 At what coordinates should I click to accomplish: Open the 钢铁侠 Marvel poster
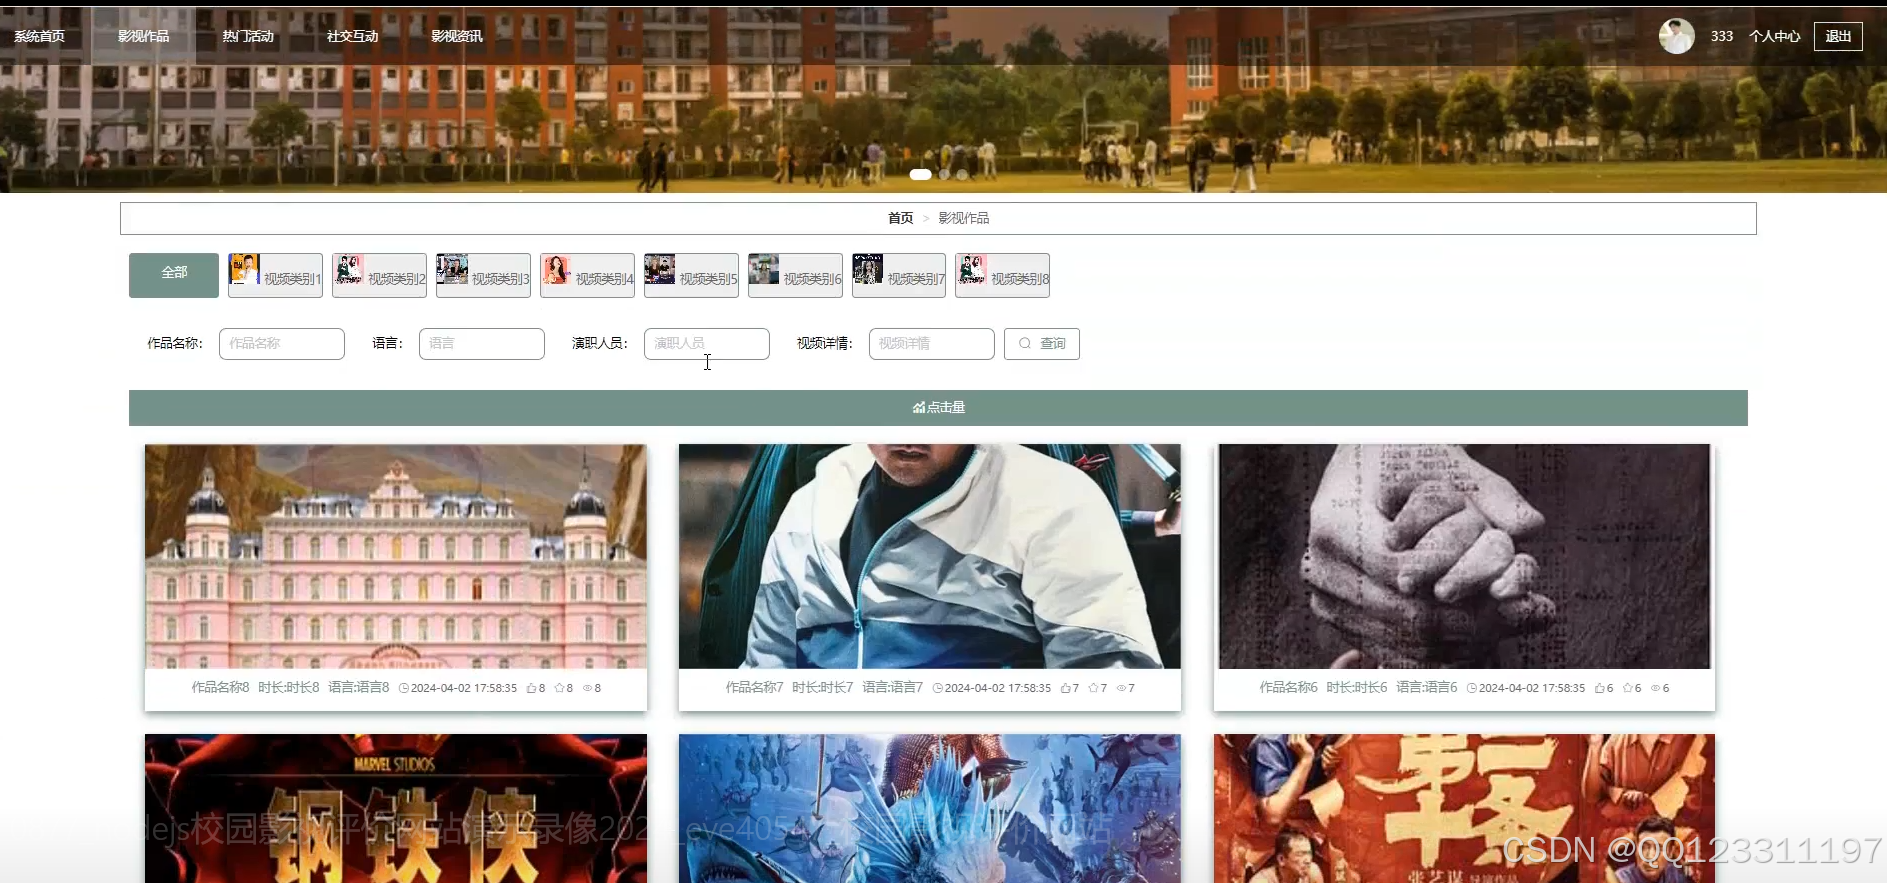click(396, 808)
